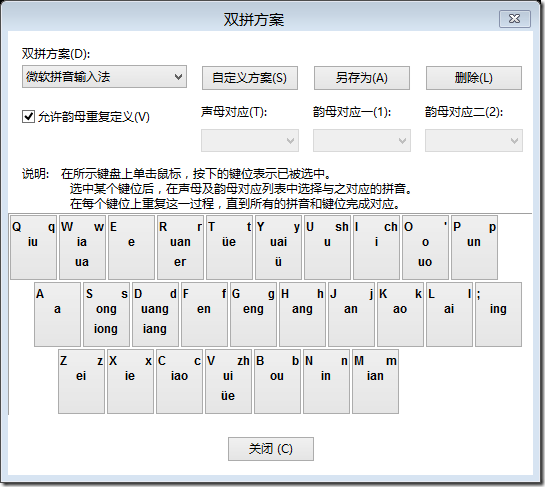The height and width of the screenshot is (487, 545).
Task: Select the J key with an
Action: coord(351,314)
